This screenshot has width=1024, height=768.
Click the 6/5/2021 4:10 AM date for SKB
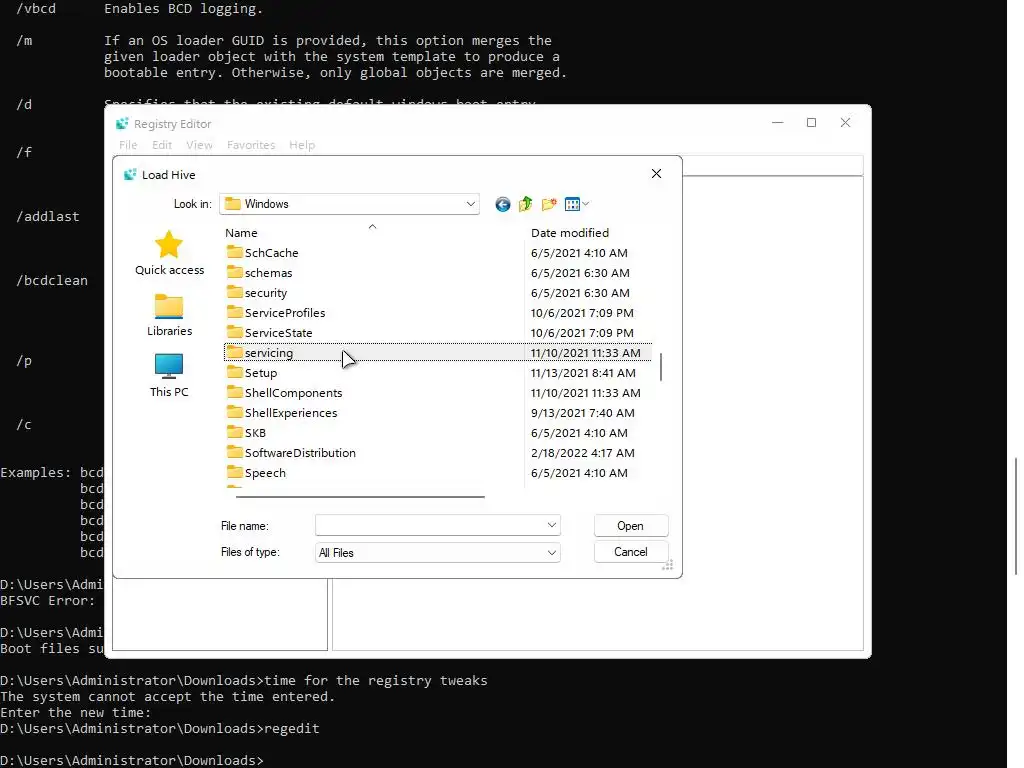pyautogui.click(x=579, y=433)
